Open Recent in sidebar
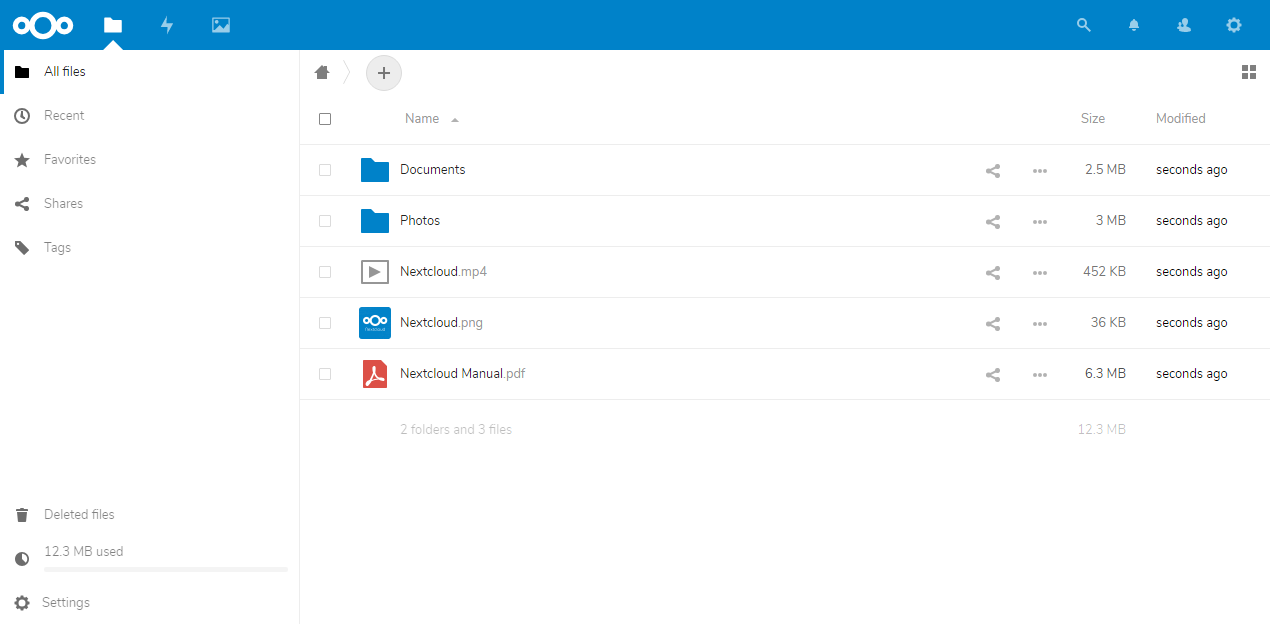1270x624 pixels. tap(150, 116)
